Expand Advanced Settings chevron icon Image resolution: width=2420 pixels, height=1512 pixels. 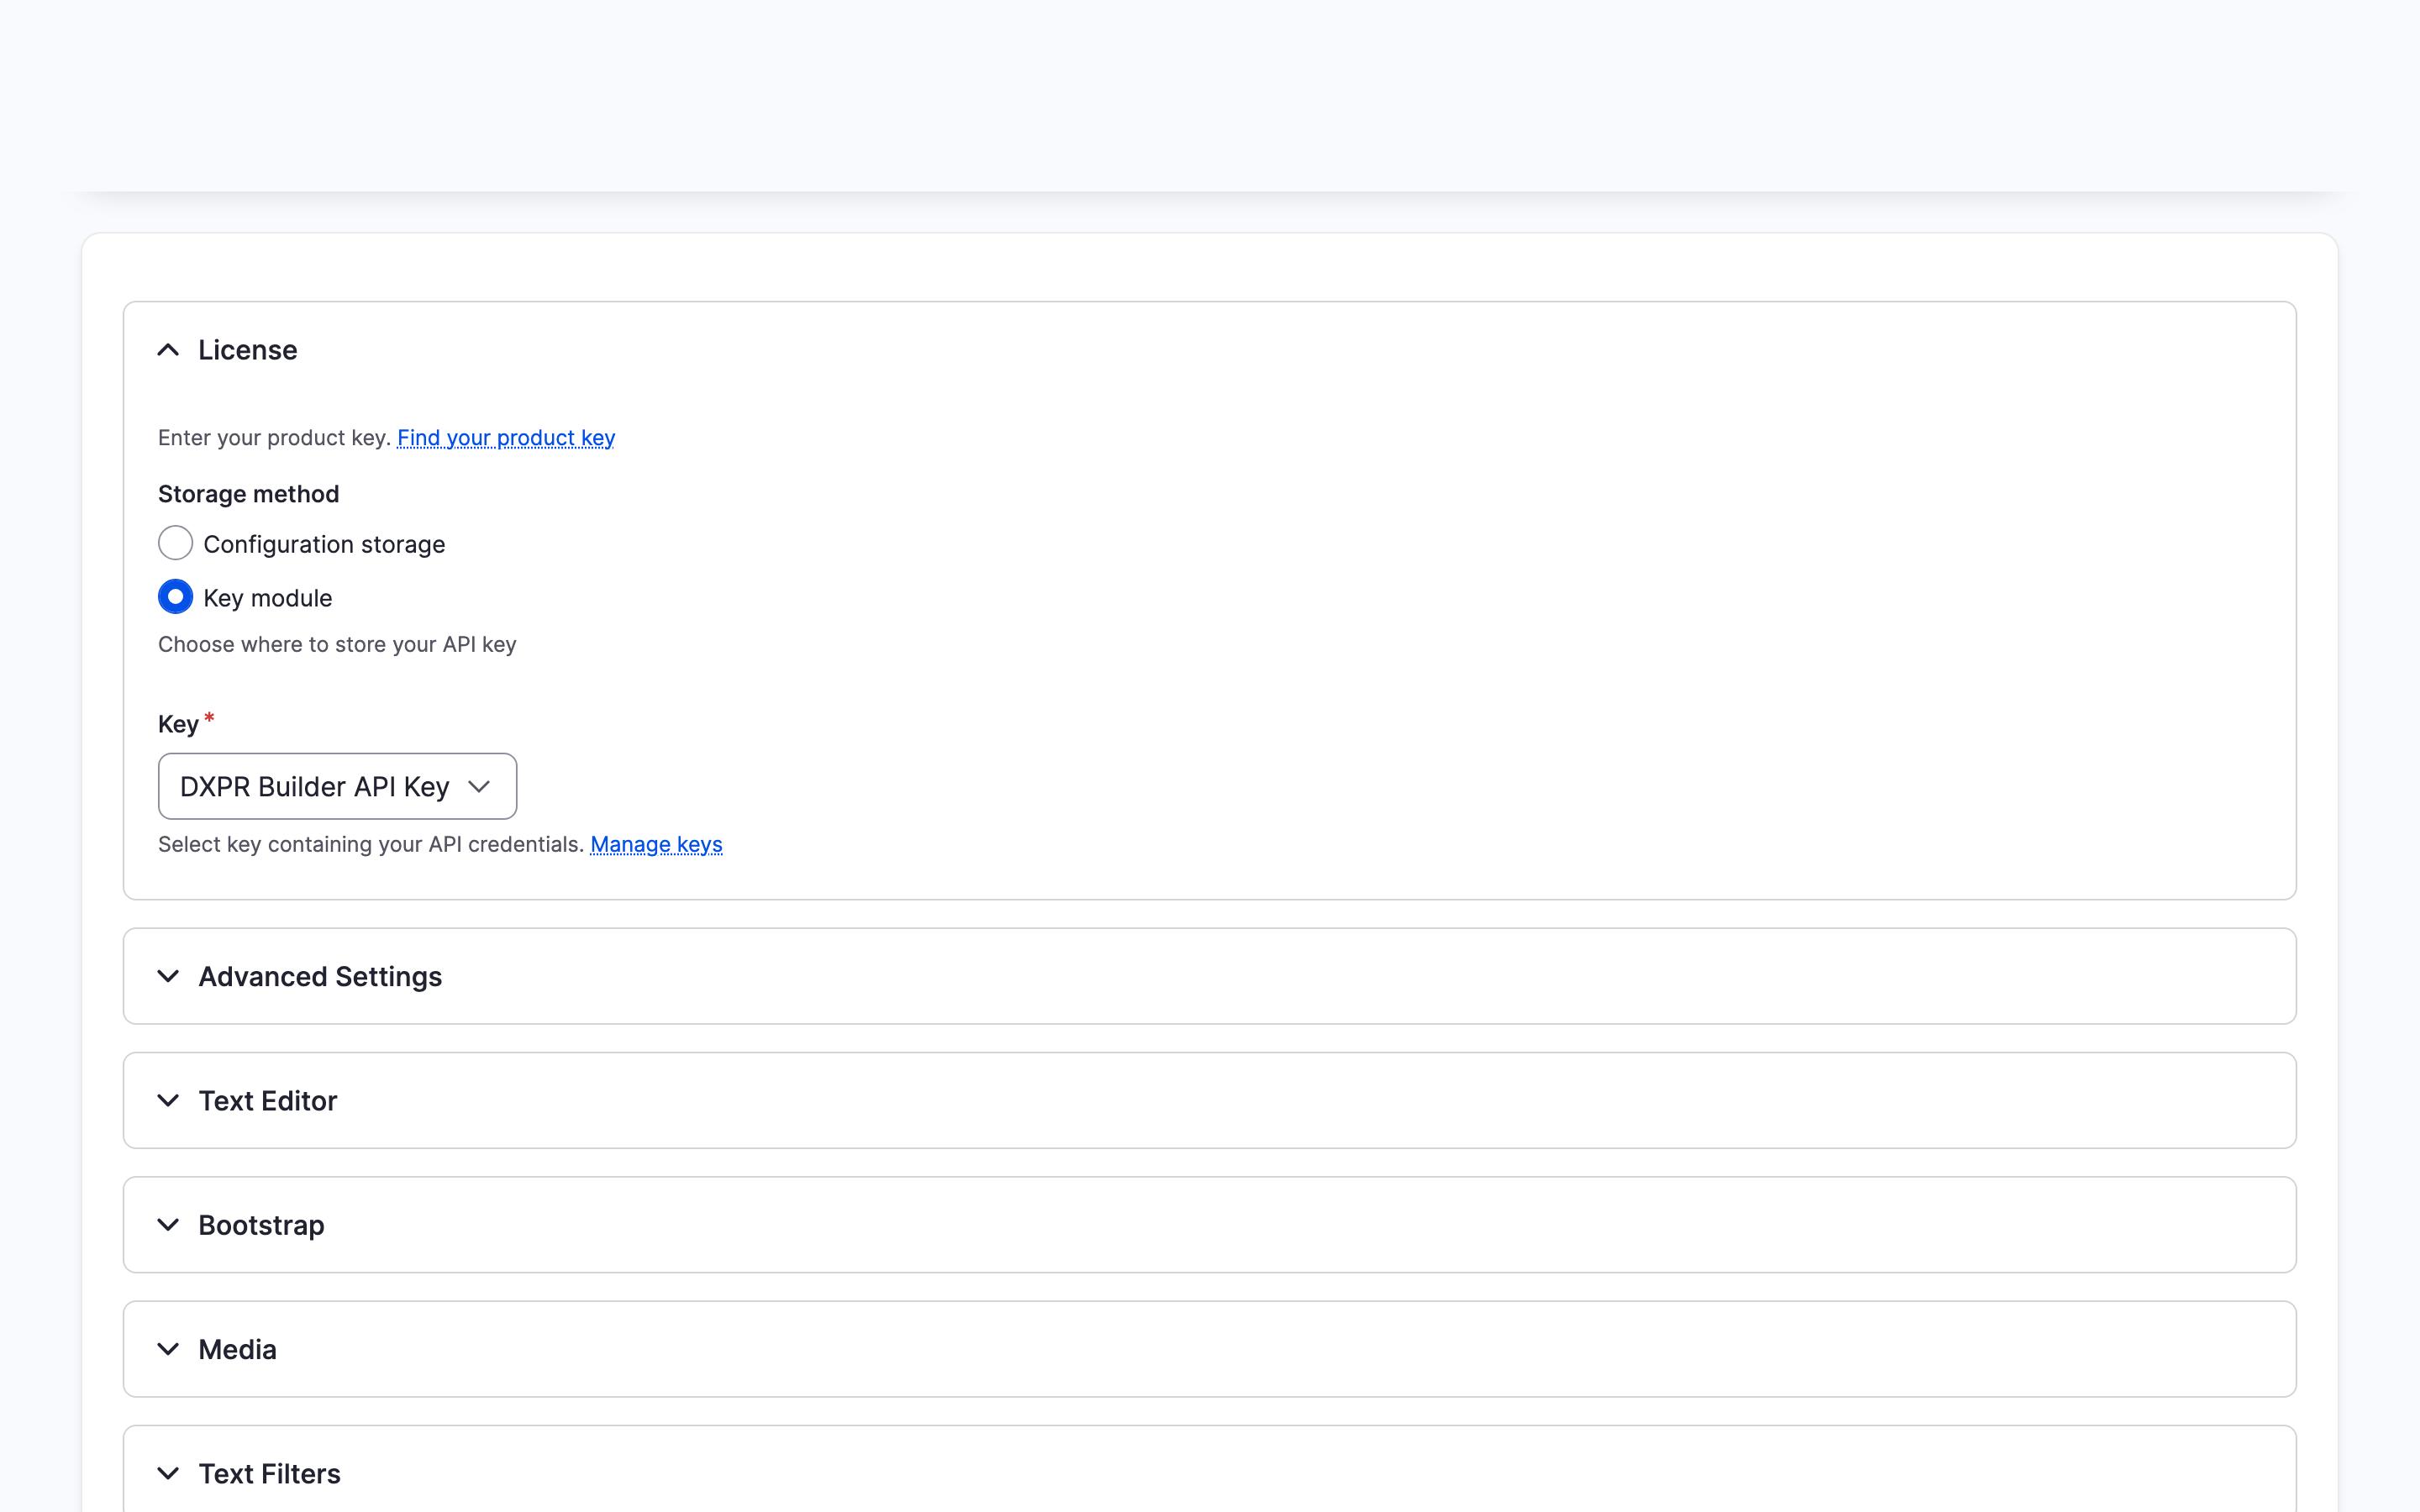pyautogui.click(x=168, y=976)
